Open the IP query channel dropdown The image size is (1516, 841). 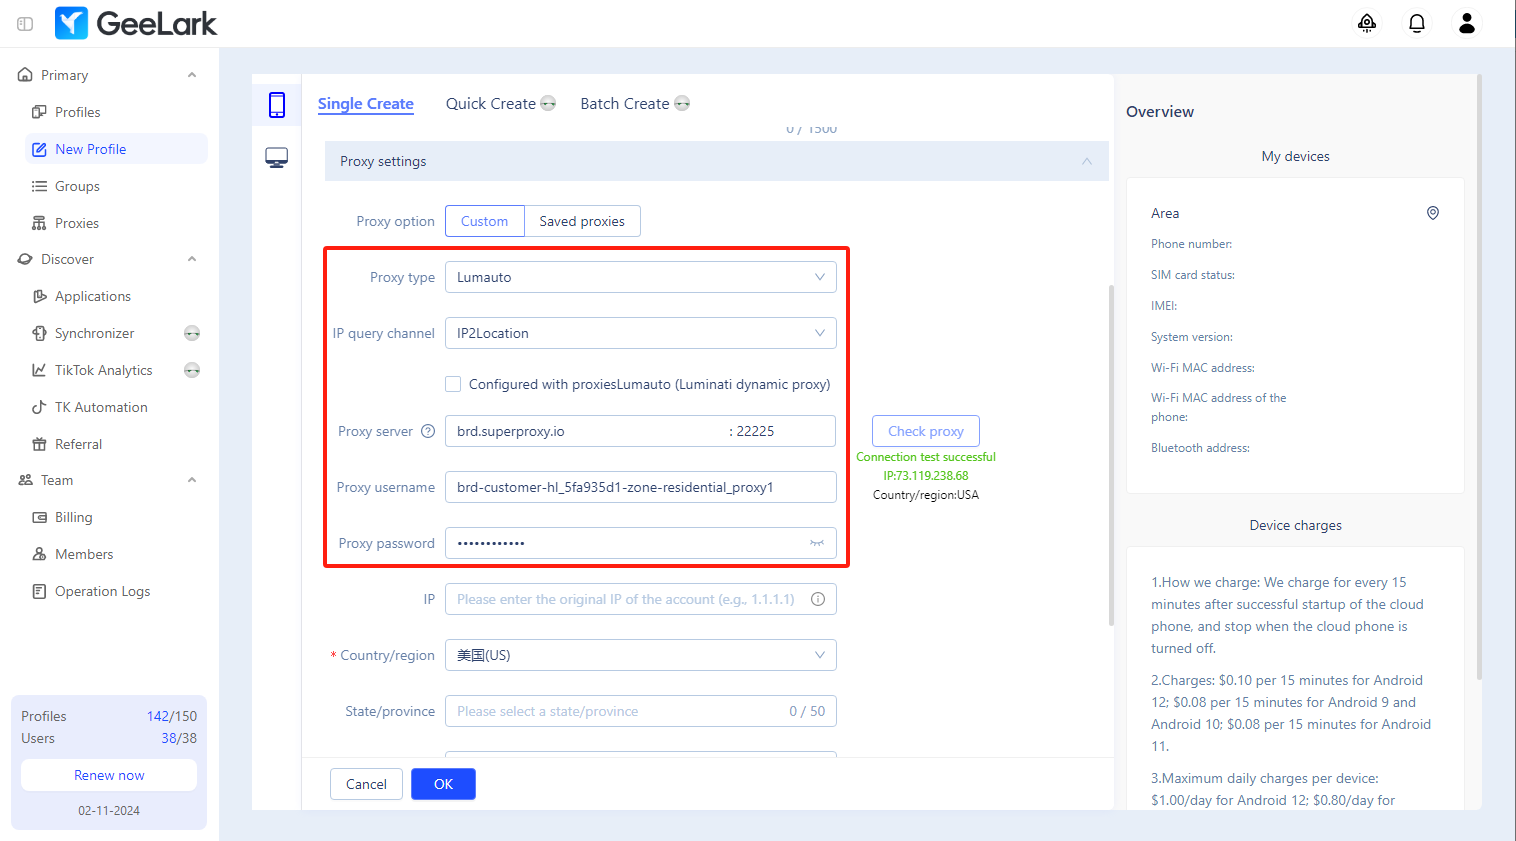pos(640,333)
